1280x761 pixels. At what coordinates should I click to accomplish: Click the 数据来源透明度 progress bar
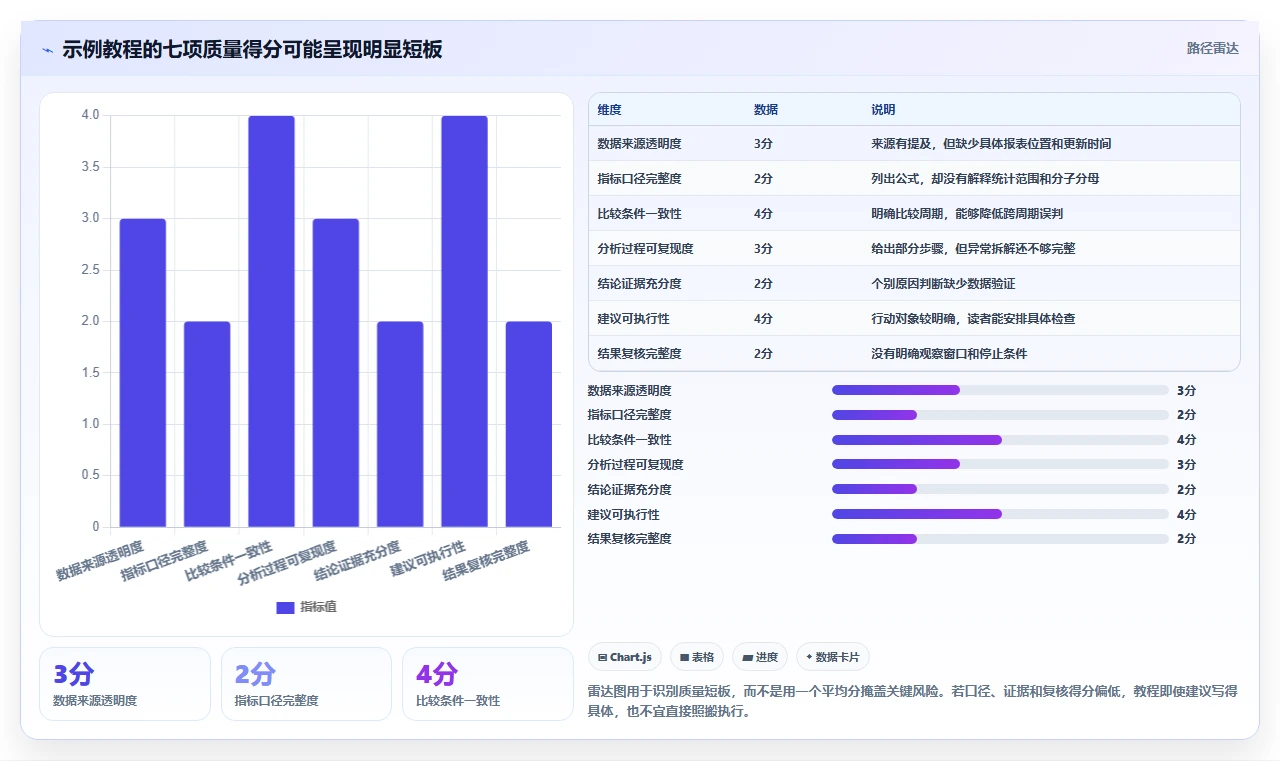pyautogui.click(x=1000, y=390)
